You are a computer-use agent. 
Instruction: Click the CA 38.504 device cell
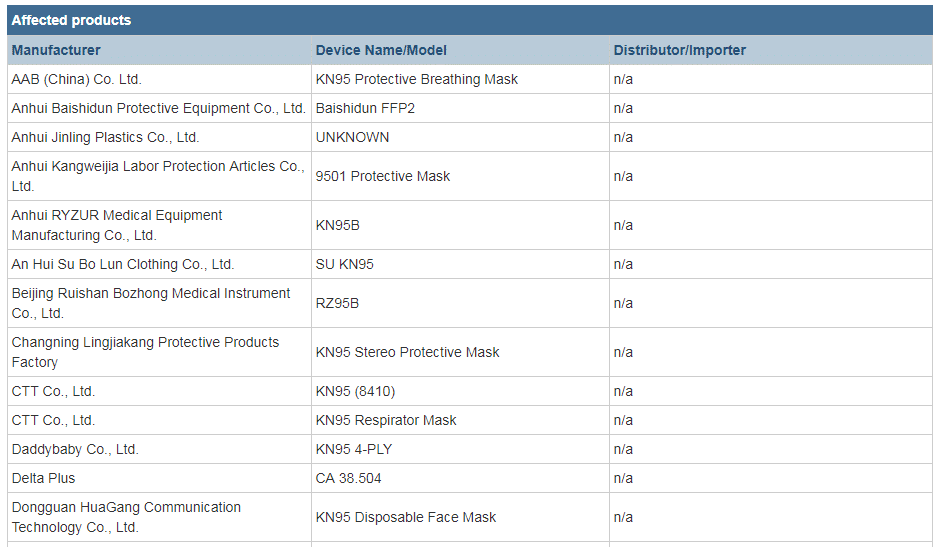[x=460, y=478]
